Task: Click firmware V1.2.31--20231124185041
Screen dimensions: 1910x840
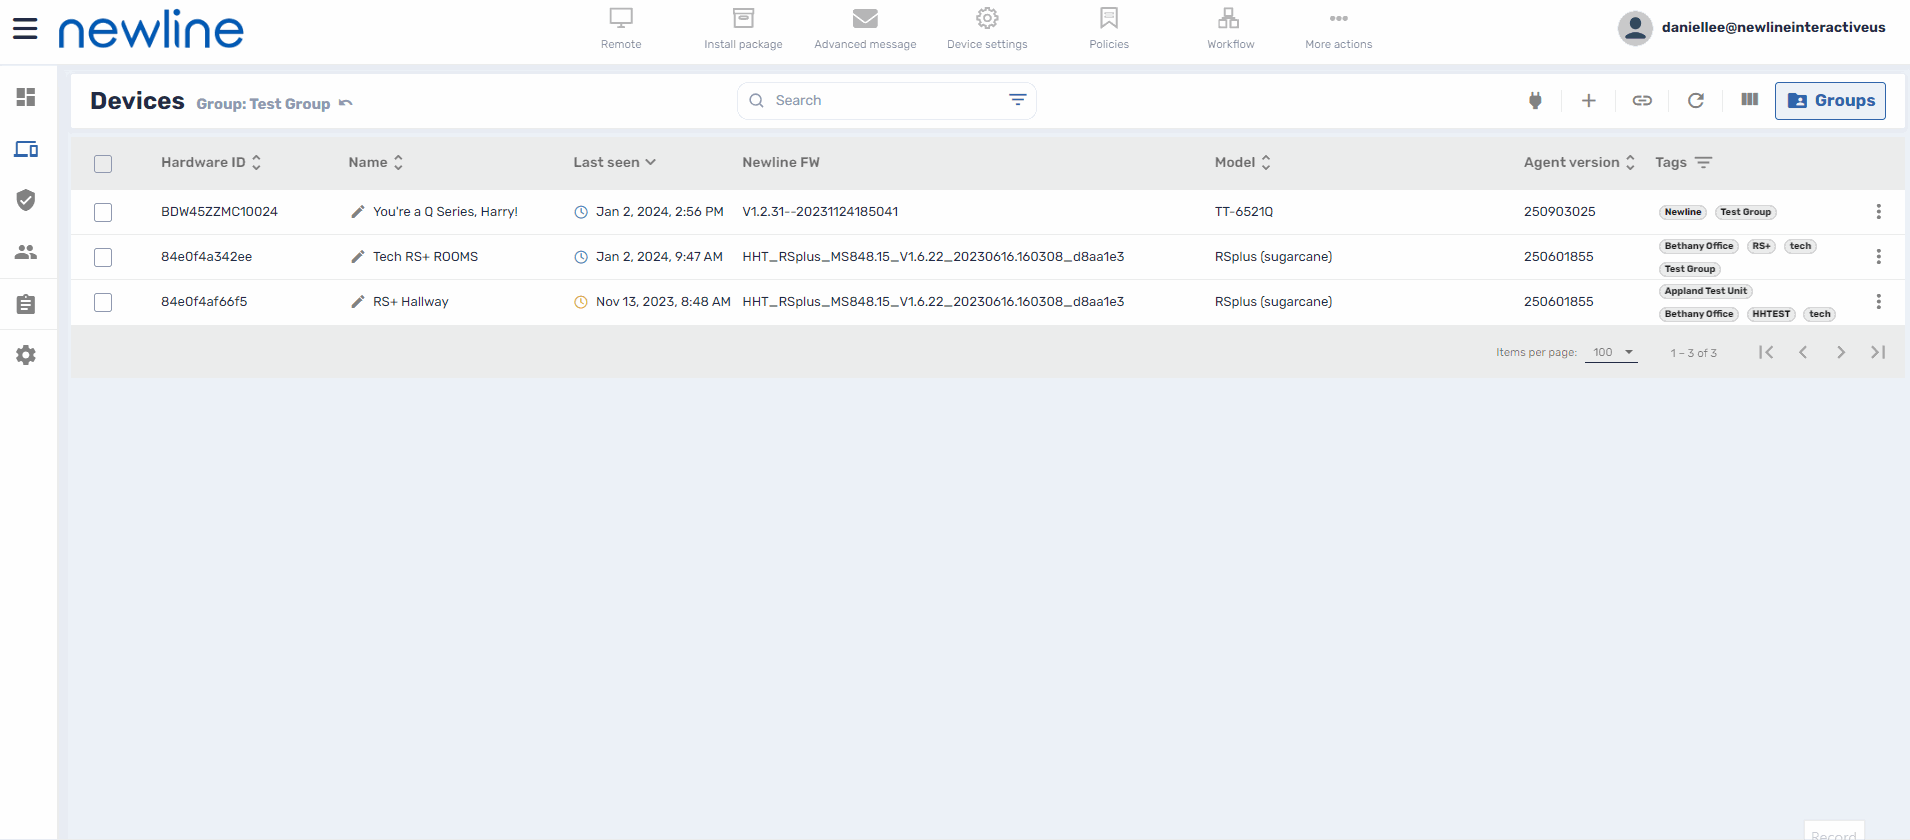Action: point(820,212)
